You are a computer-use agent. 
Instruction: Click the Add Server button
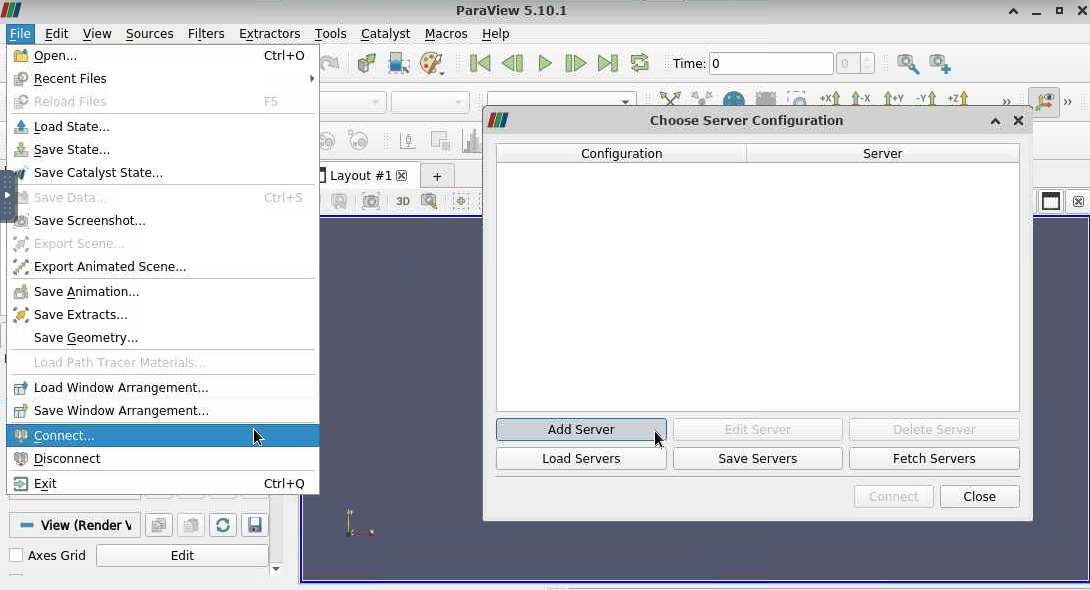(580, 429)
